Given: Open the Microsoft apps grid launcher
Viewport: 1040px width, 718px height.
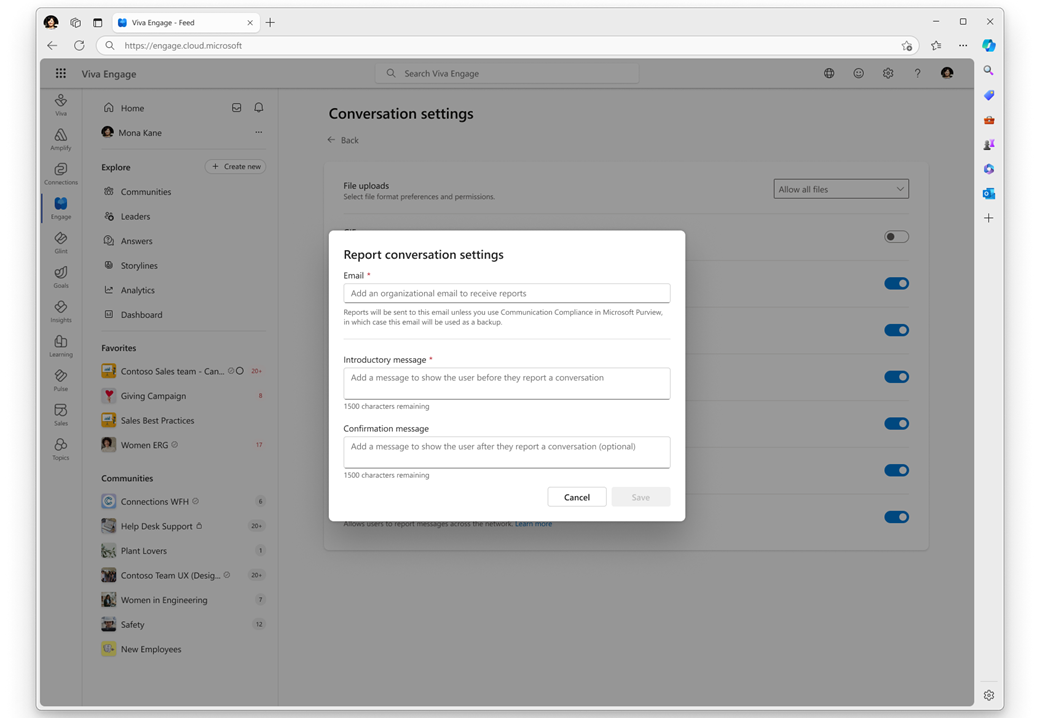Looking at the screenshot, I should [x=61, y=73].
